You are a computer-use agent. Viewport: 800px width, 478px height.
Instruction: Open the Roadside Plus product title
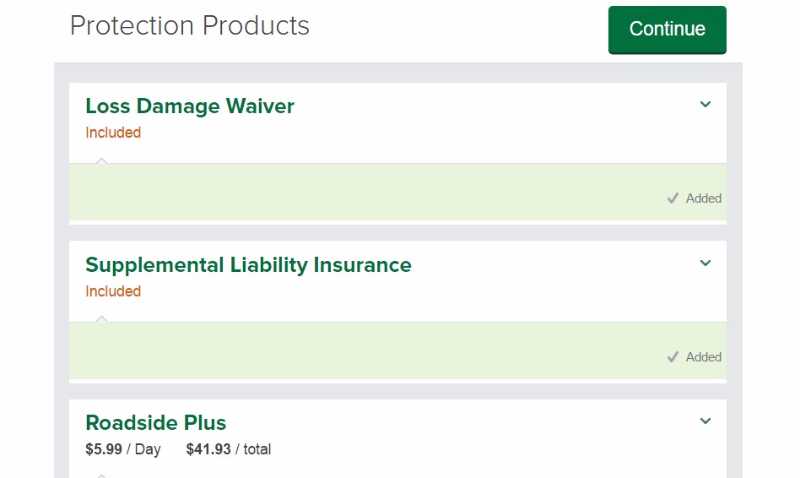[156, 422]
